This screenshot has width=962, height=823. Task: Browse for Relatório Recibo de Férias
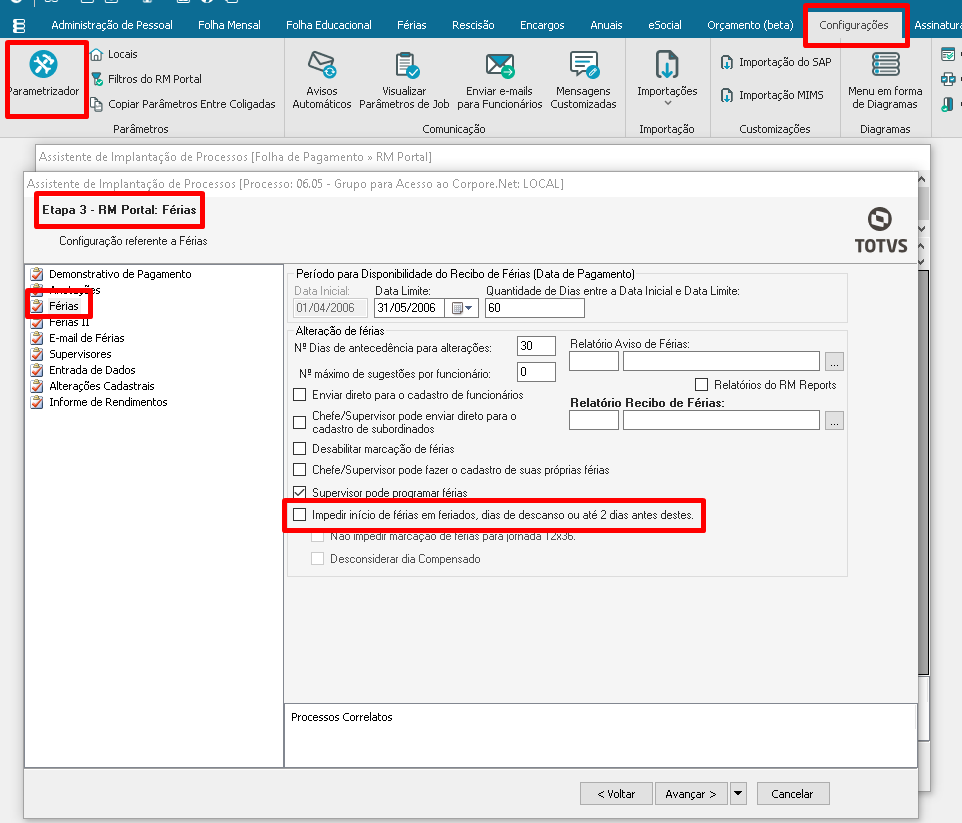(x=834, y=420)
